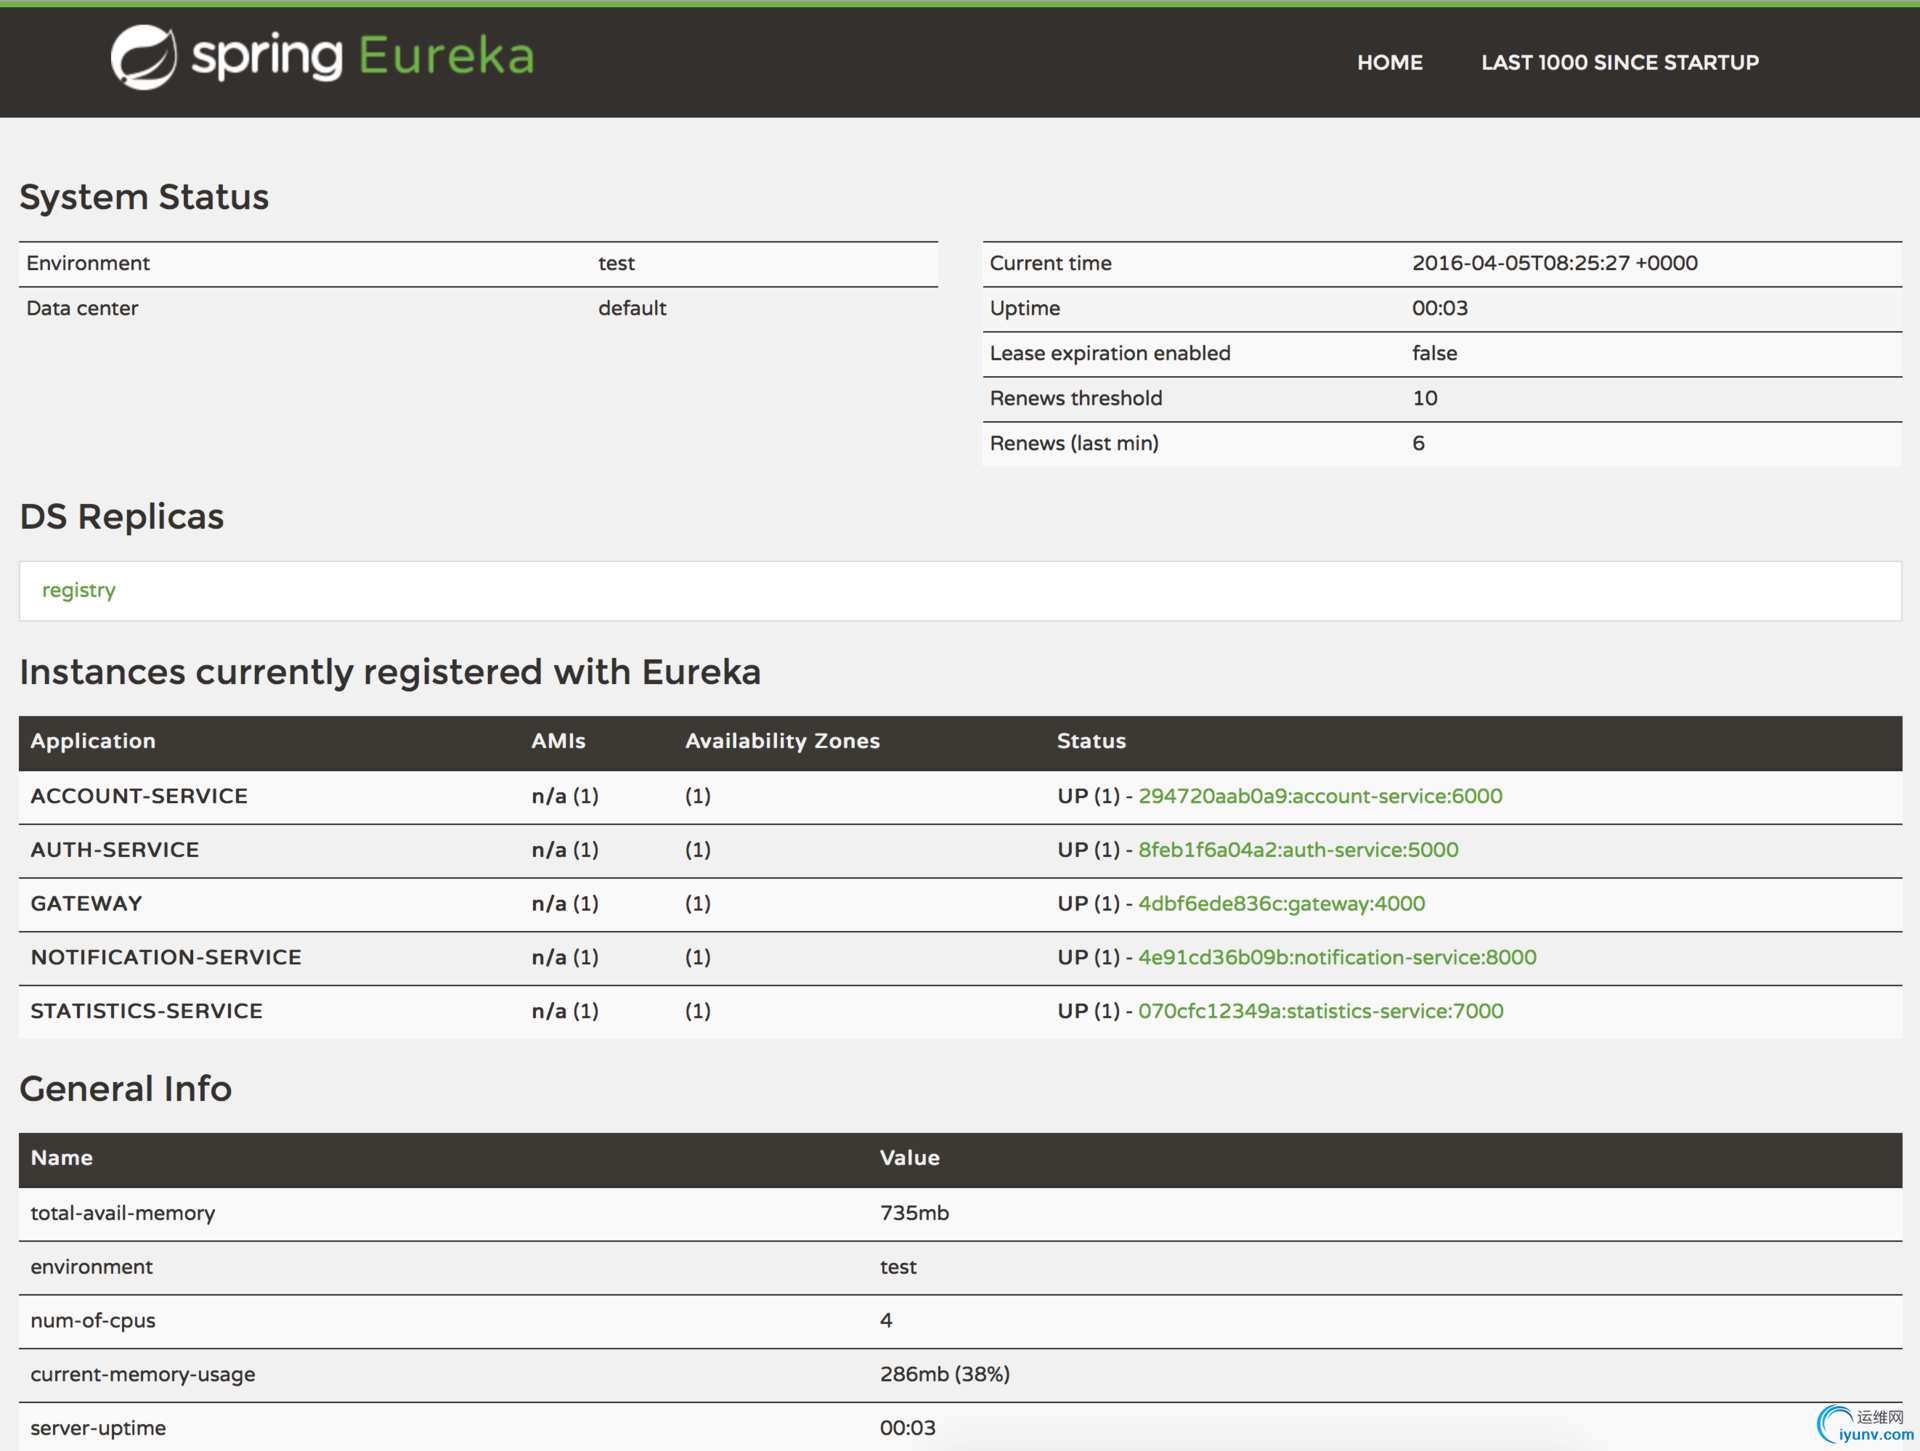Click the Renews last min value 6

pyautogui.click(x=1418, y=443)
